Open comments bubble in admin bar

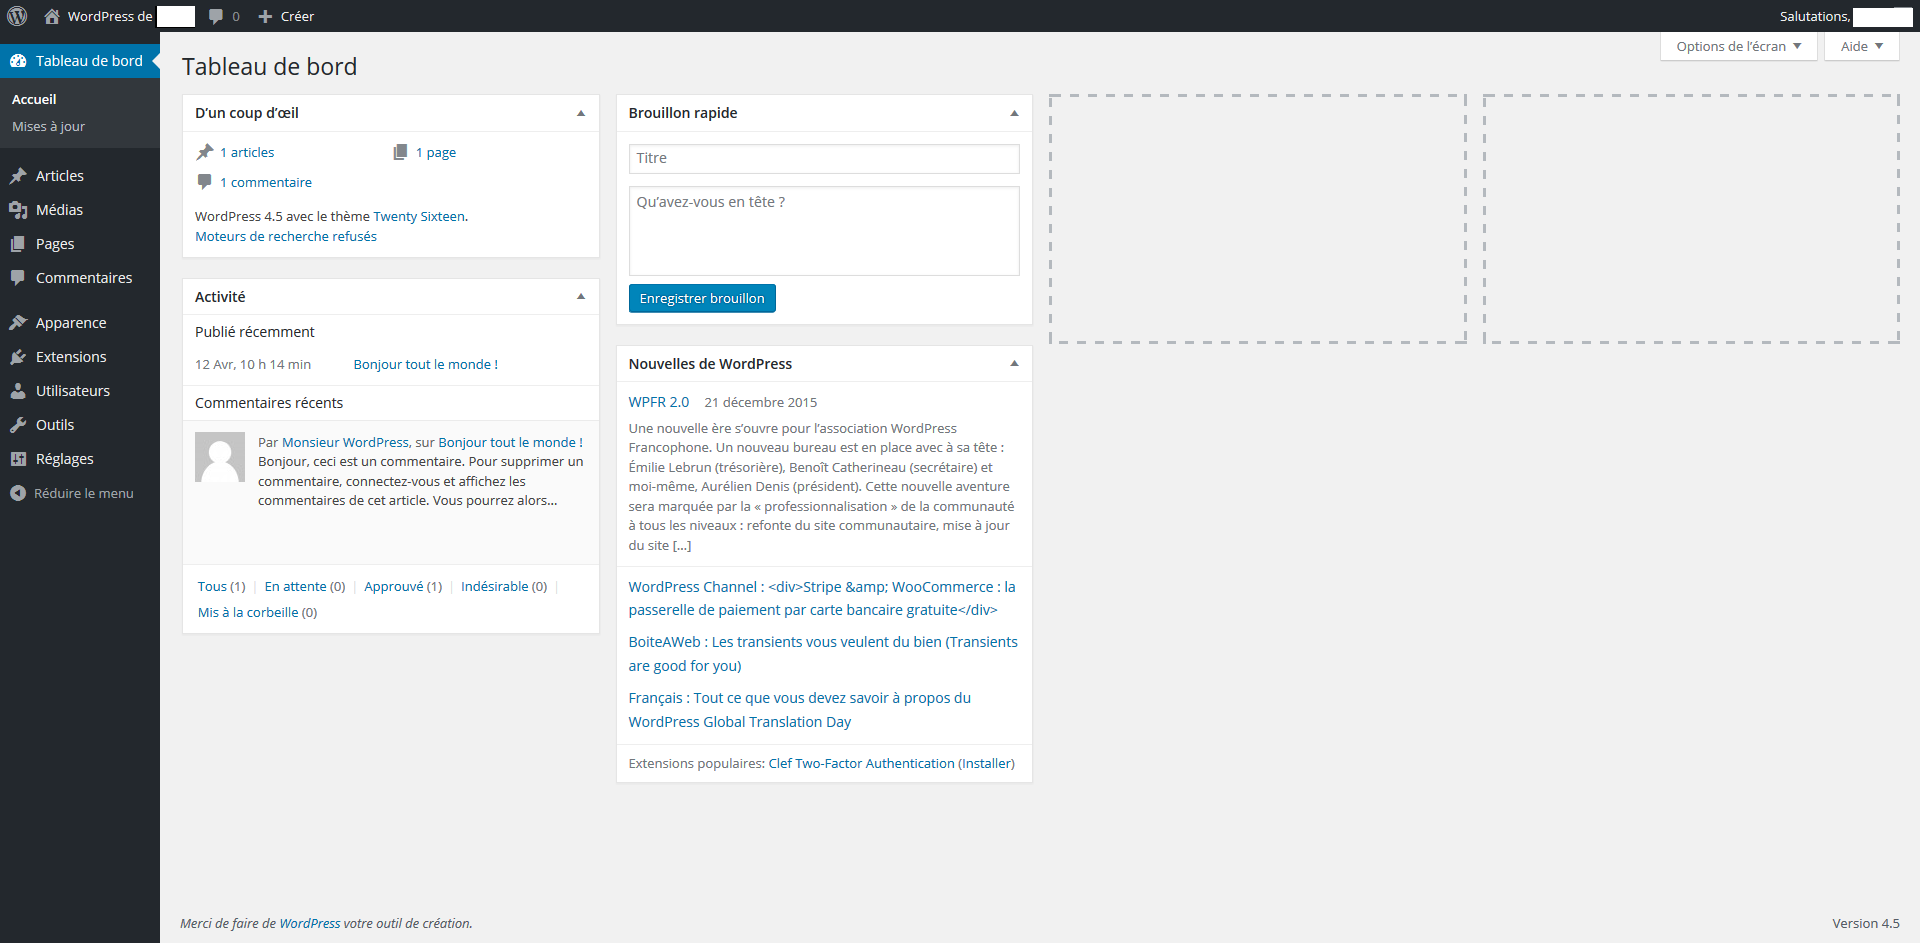click(x=216, y=16)
